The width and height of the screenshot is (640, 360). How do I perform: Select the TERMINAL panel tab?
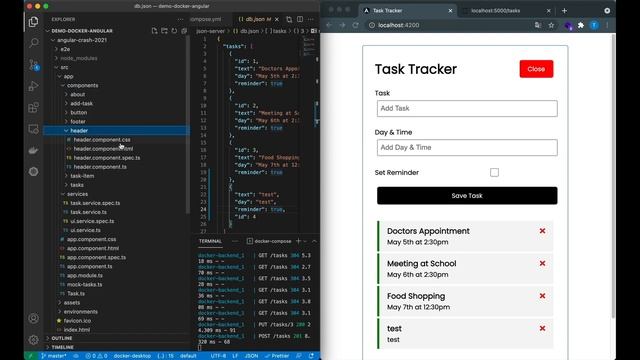click(x=210, y=241)
